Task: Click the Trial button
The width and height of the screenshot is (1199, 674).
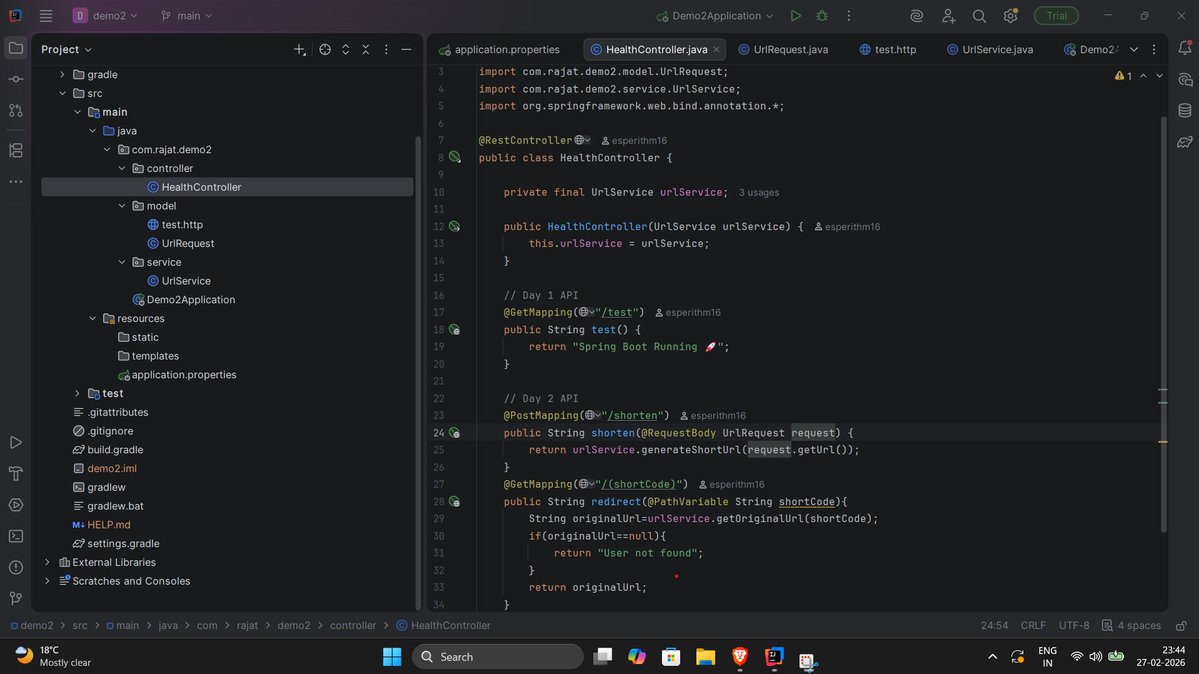Action: [1056, 15]
